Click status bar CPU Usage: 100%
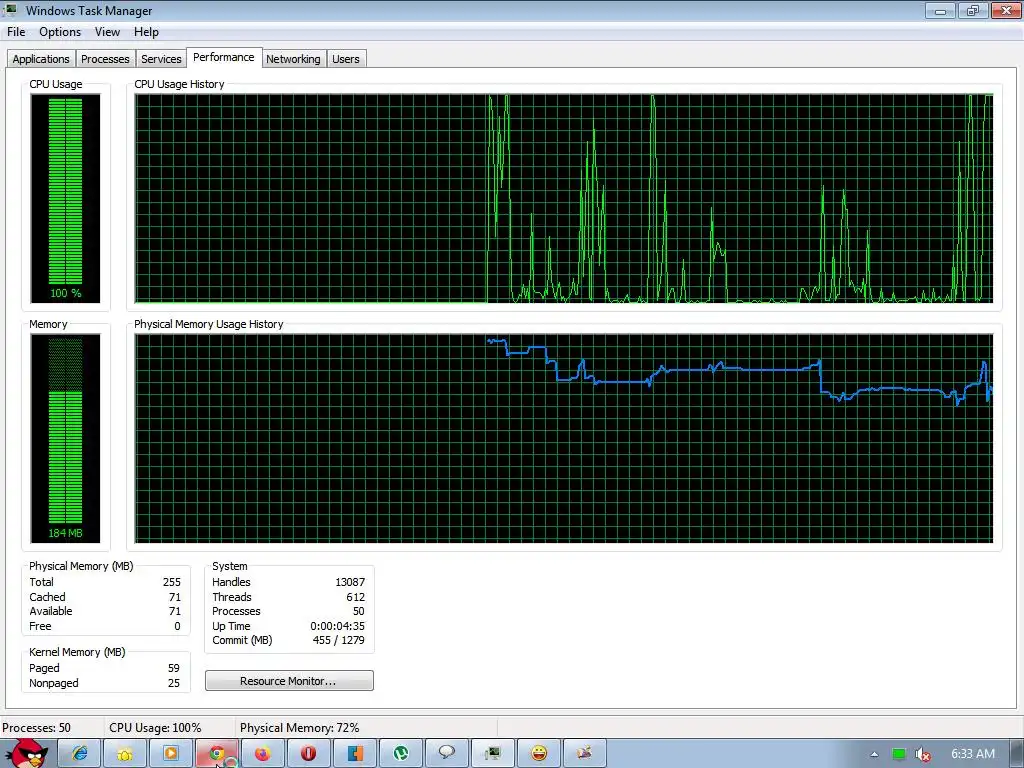Screen dimensions: 1024x768 tap(155, 728)
